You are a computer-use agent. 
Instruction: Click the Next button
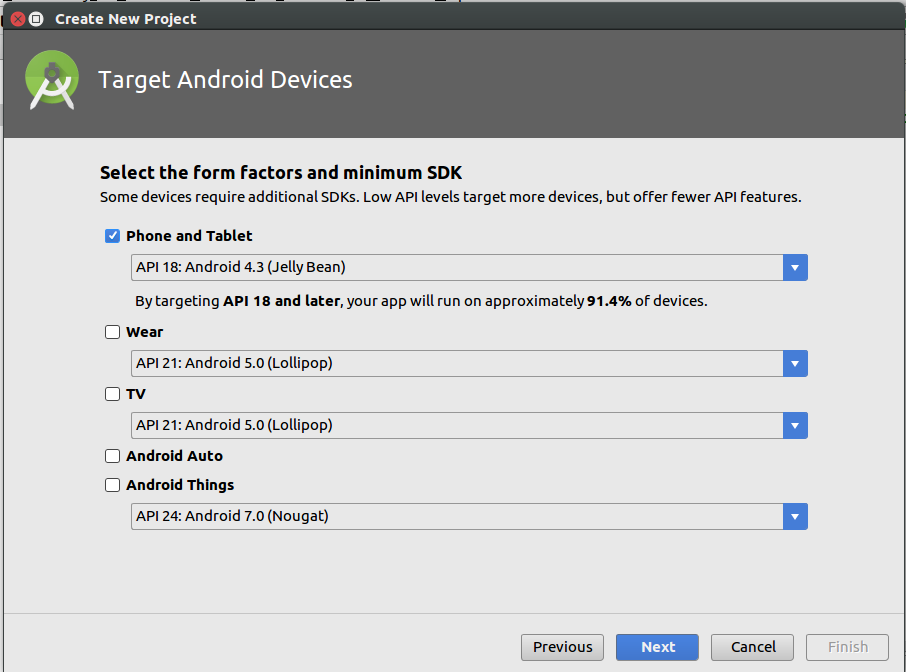[x=657, y=647]
